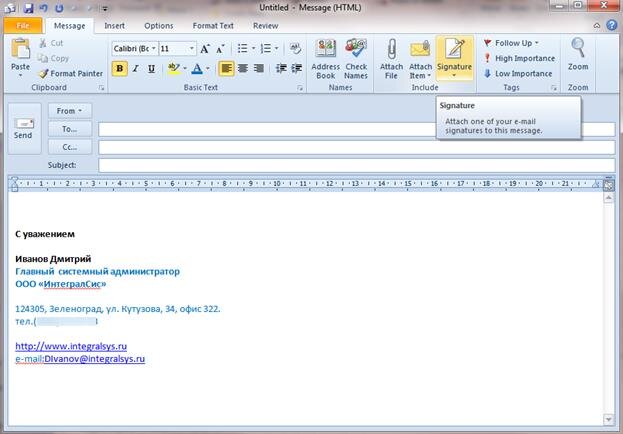
Task: Click the Increase Indent icon
Action: [x=297, y=68]
